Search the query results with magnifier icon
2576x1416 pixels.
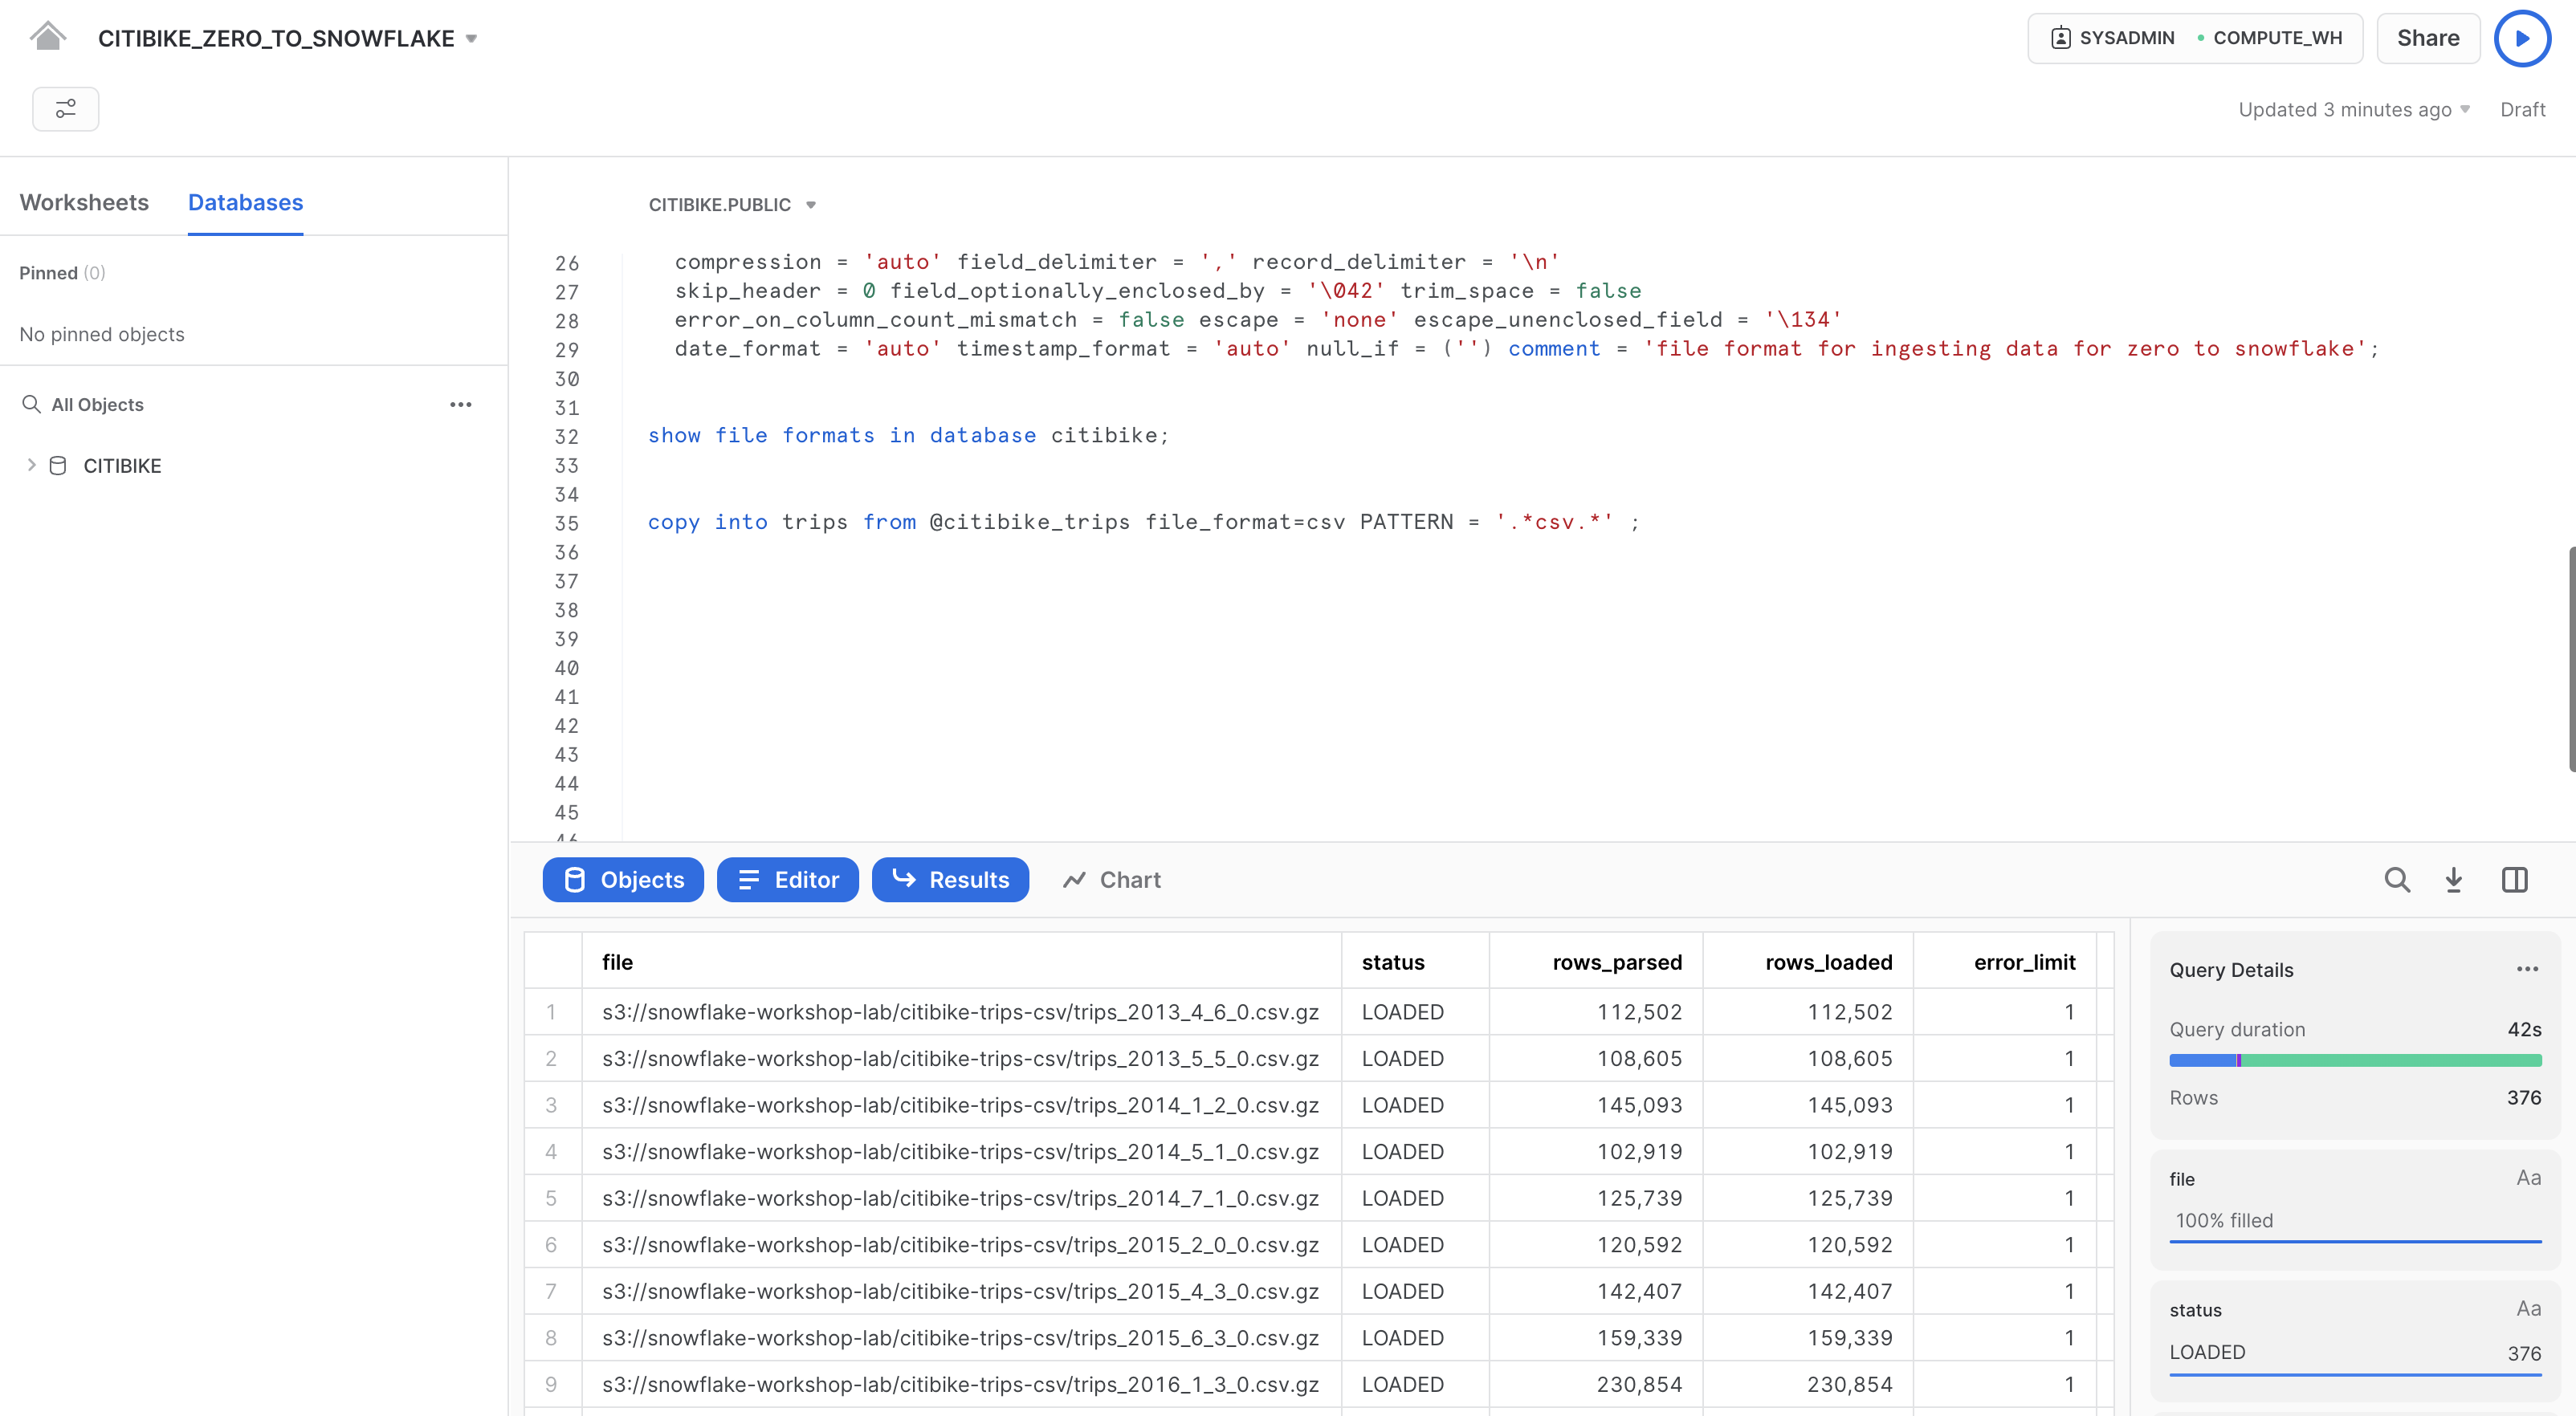pyautogui.click(x=2397, y=880)
